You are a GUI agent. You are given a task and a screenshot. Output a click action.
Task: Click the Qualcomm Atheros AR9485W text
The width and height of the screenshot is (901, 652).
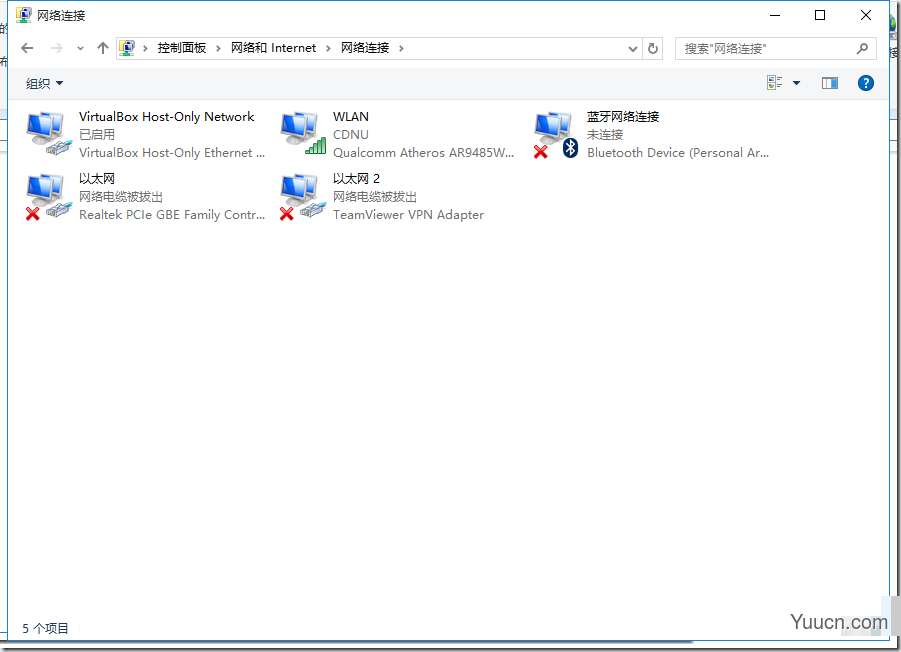423,153
